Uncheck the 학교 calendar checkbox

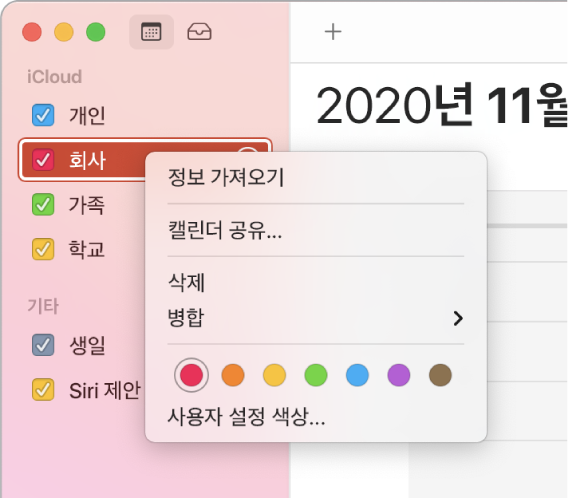coord(43,249)
